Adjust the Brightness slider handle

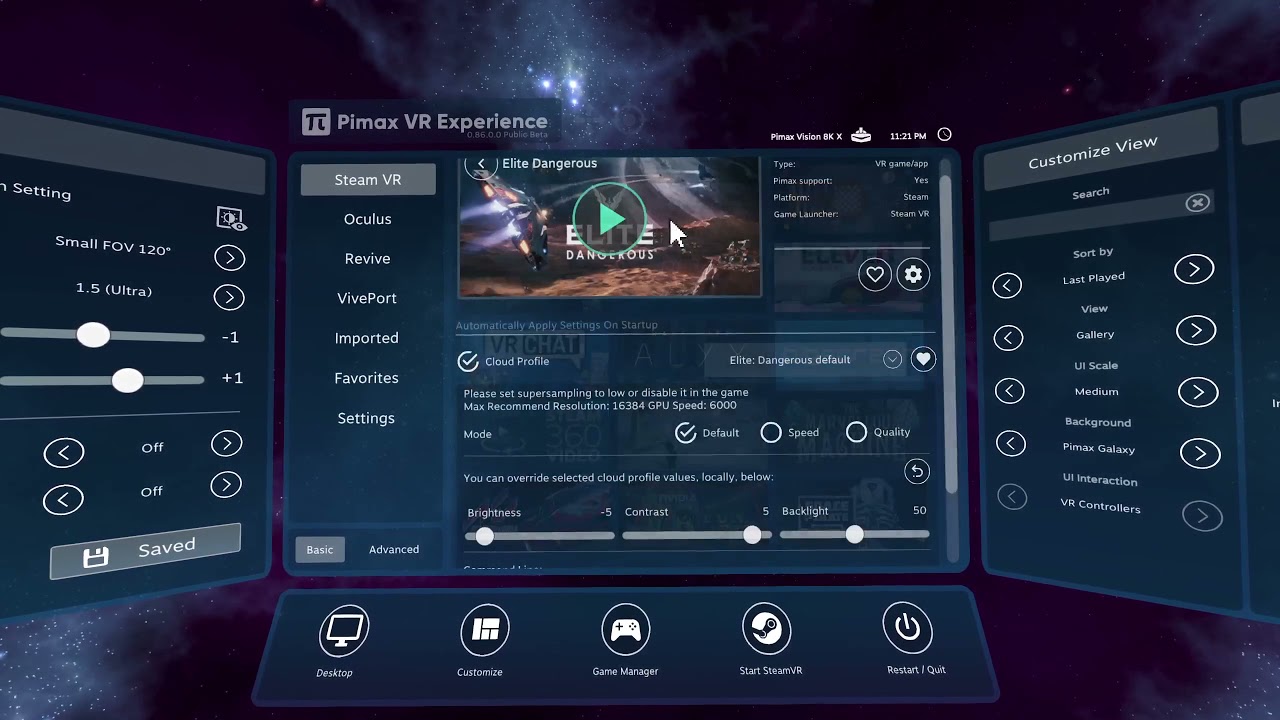[x=484, y=536]
